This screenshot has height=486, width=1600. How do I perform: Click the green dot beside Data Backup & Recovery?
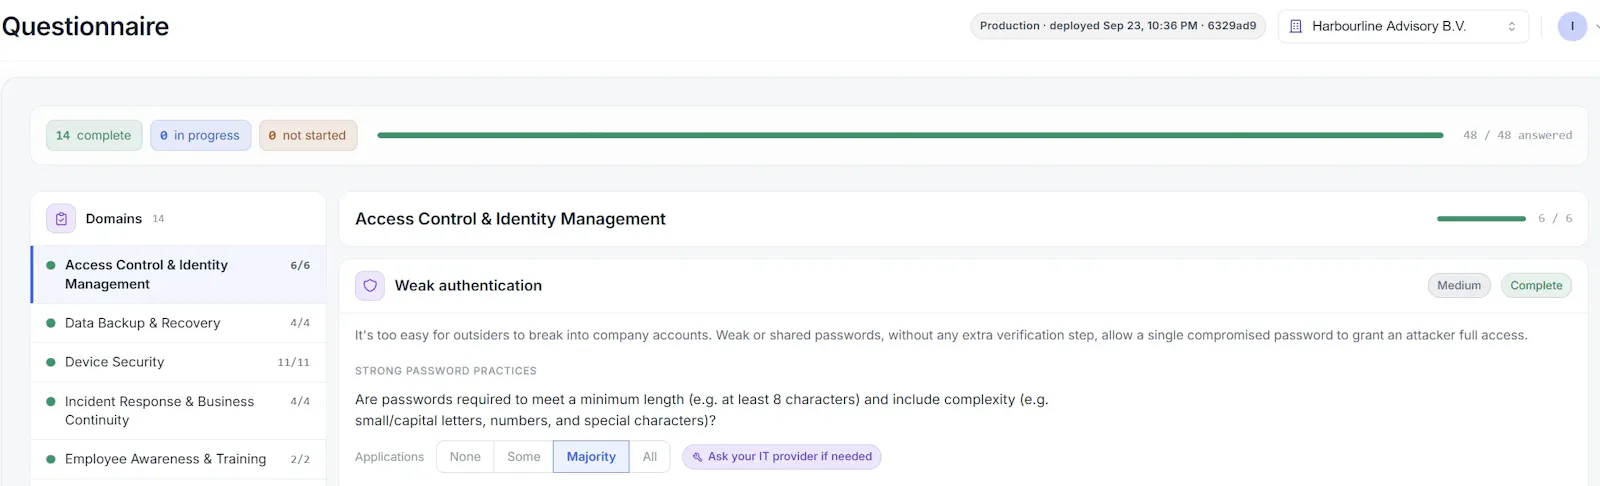(51, 323)
